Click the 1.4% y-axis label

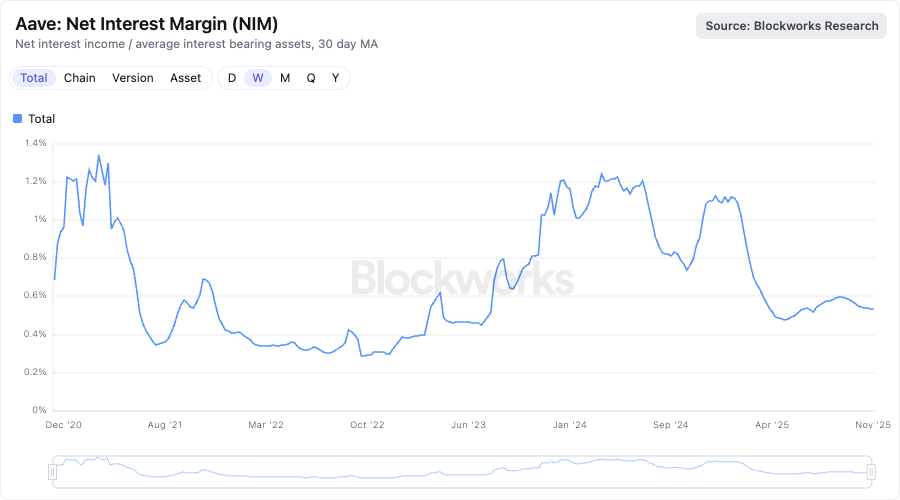pos(36,143)
